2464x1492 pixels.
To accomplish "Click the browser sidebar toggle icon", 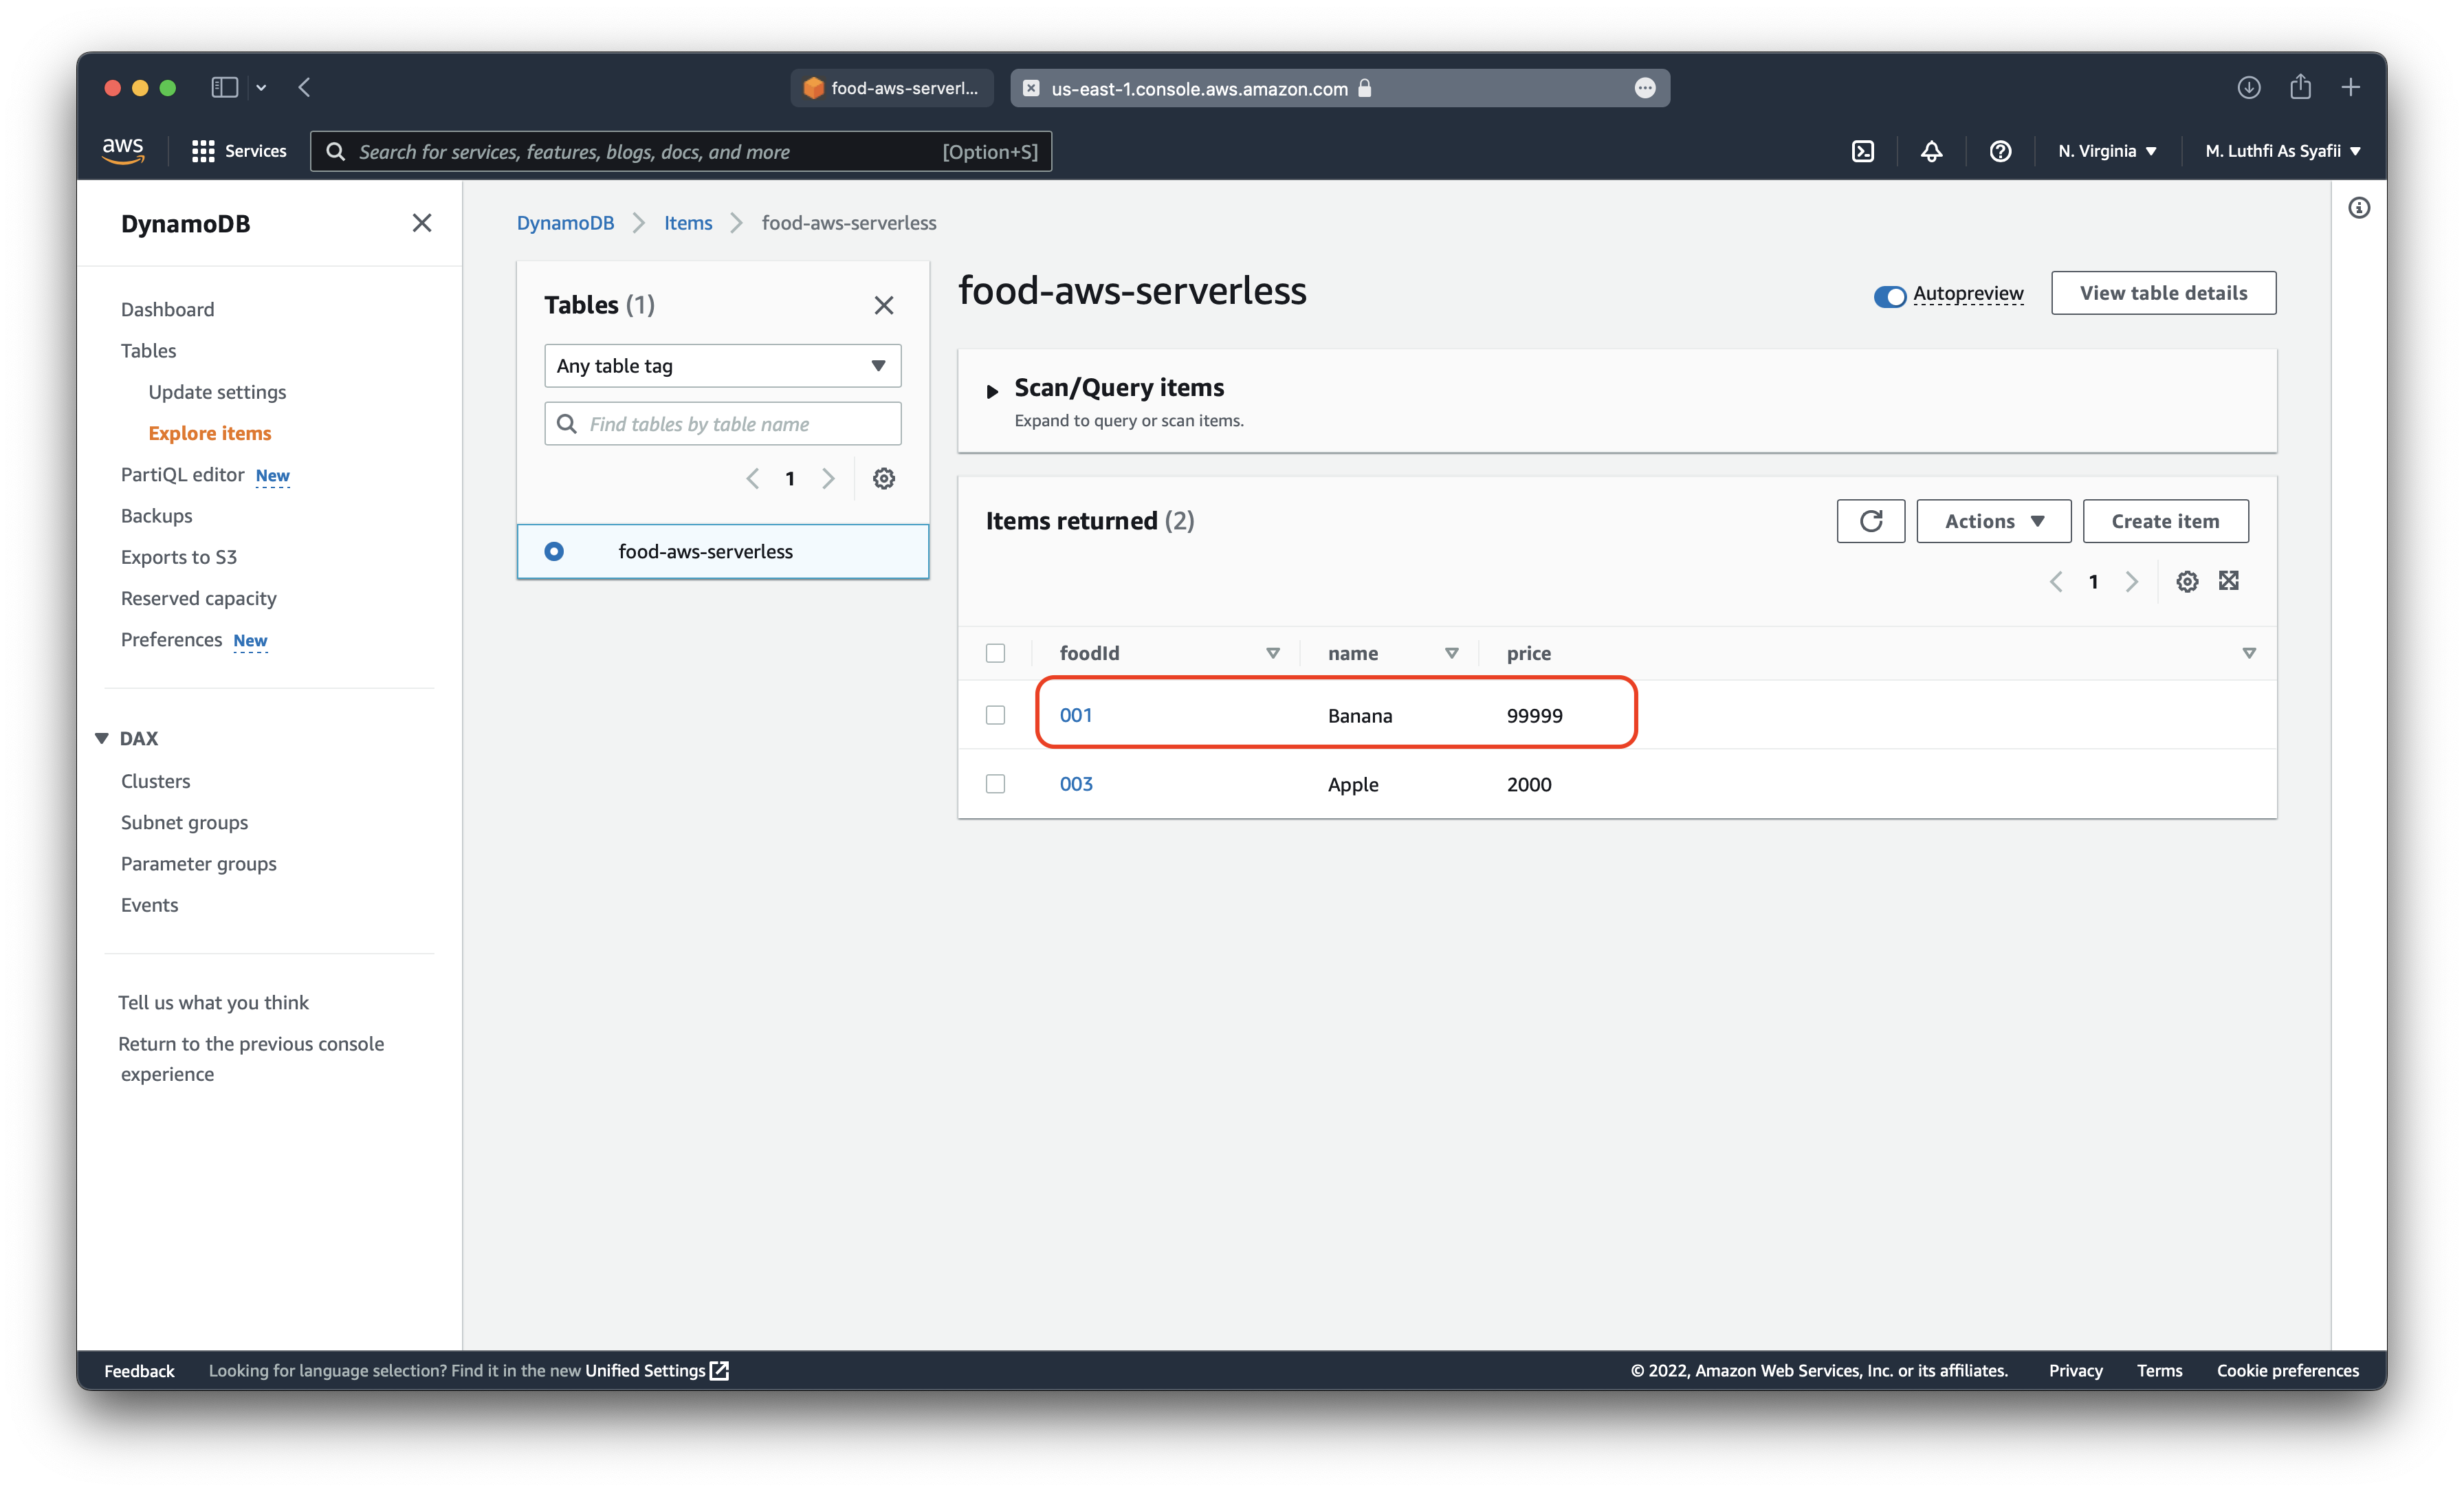I will coord(224,87).
